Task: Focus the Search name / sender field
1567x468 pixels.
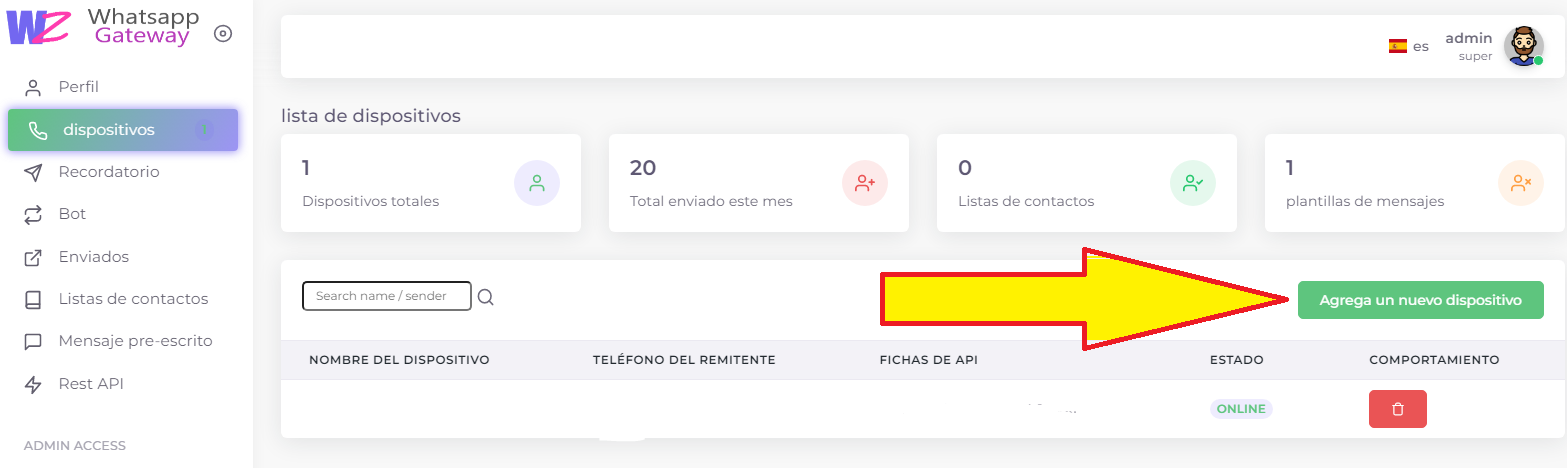Action: click(x=386, y=296)
